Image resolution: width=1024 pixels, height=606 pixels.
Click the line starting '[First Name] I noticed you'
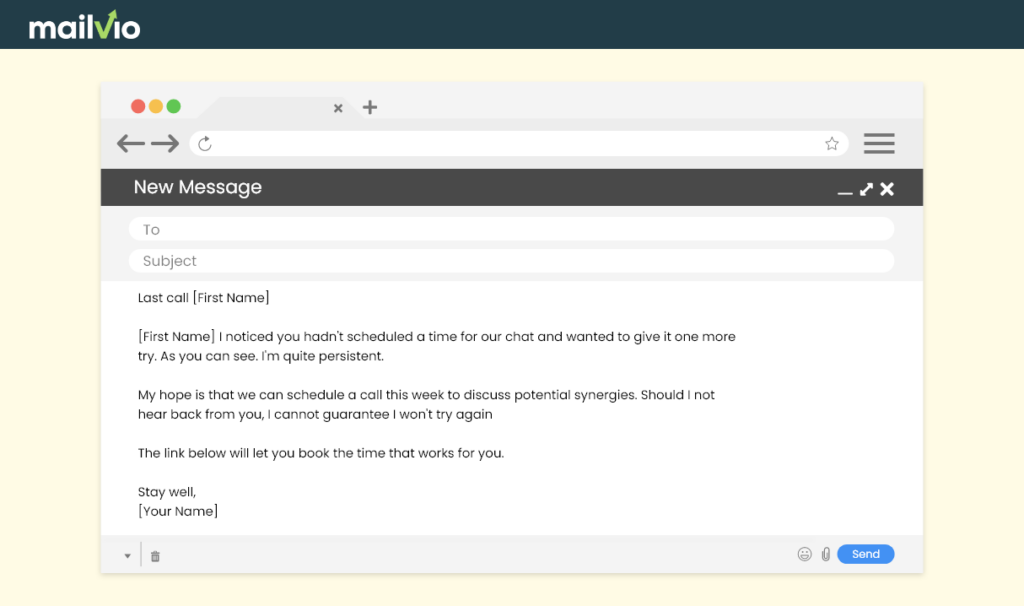[437, 337]
